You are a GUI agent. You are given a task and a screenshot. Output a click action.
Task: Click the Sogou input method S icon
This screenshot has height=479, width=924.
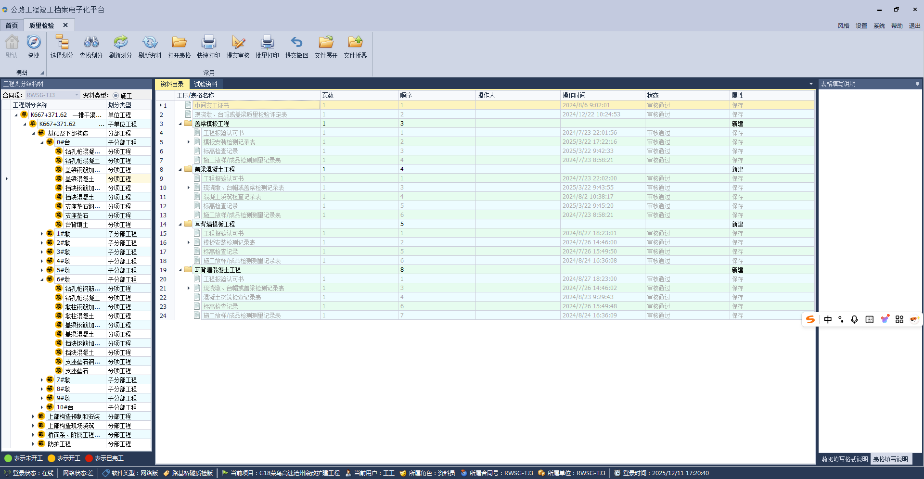coord(812,319)
